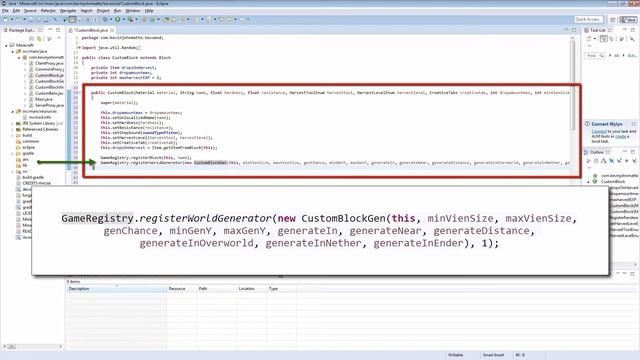Open the Search menu
Image resolution: width=640 pixels, height=360 pixels.
(x=86, y=11)
